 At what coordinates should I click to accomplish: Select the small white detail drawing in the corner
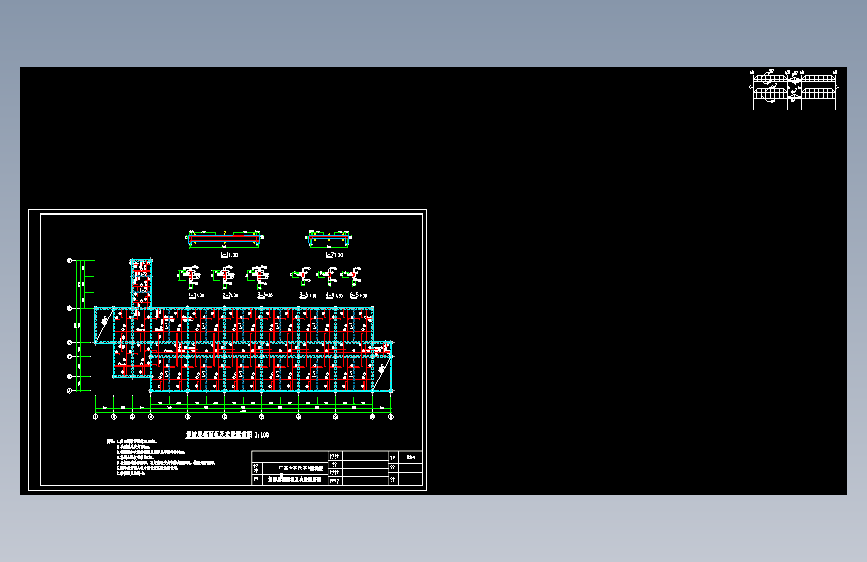click(795, 89)
